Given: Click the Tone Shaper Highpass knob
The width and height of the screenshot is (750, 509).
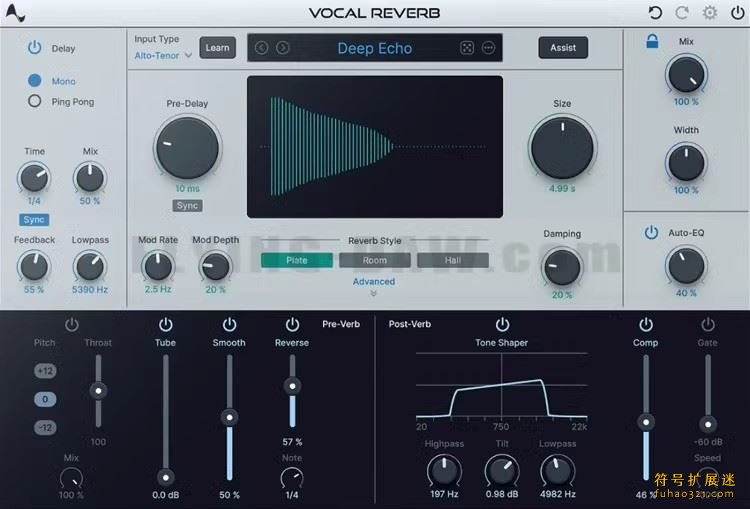Looking at the screenshot, I should click(x=444, y=471).
